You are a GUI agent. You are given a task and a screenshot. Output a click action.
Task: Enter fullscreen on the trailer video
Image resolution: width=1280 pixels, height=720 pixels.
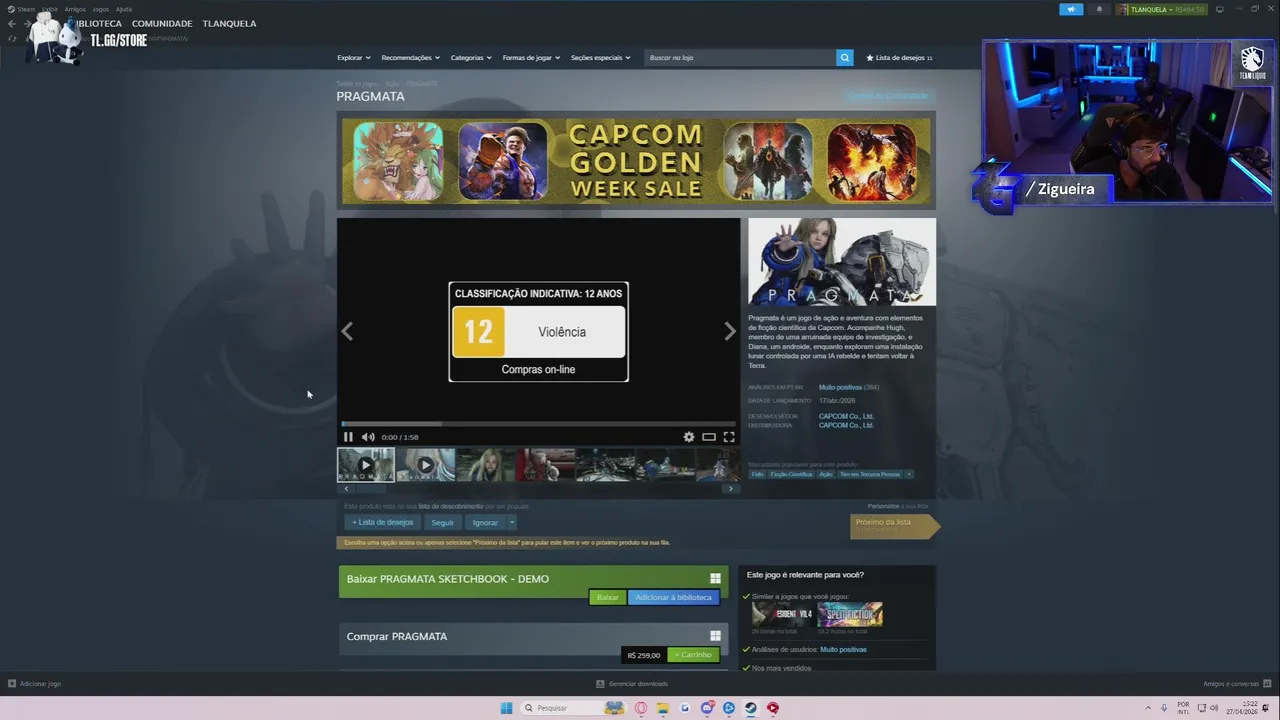(x=729, y=437)
